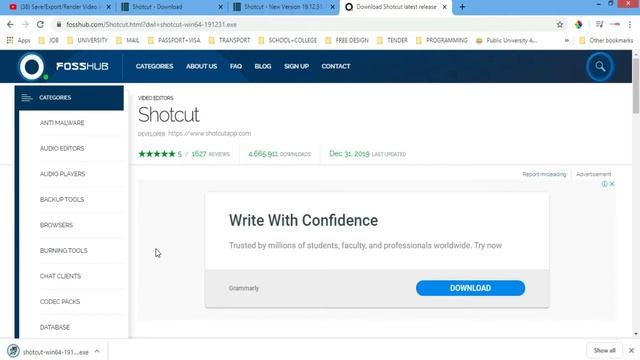Select the CODEC PACKS category
640x360 pixels.
click(60, 302)
